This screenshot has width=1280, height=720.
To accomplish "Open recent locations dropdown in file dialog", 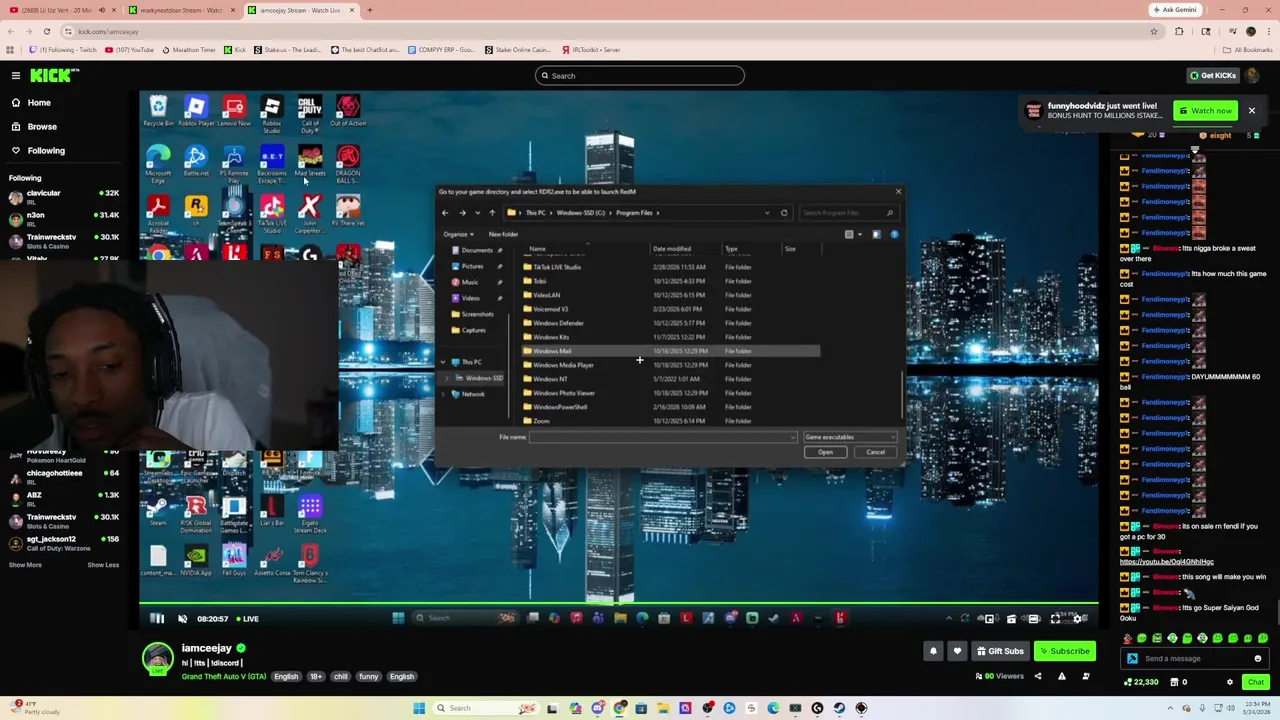I will (477, 213).
